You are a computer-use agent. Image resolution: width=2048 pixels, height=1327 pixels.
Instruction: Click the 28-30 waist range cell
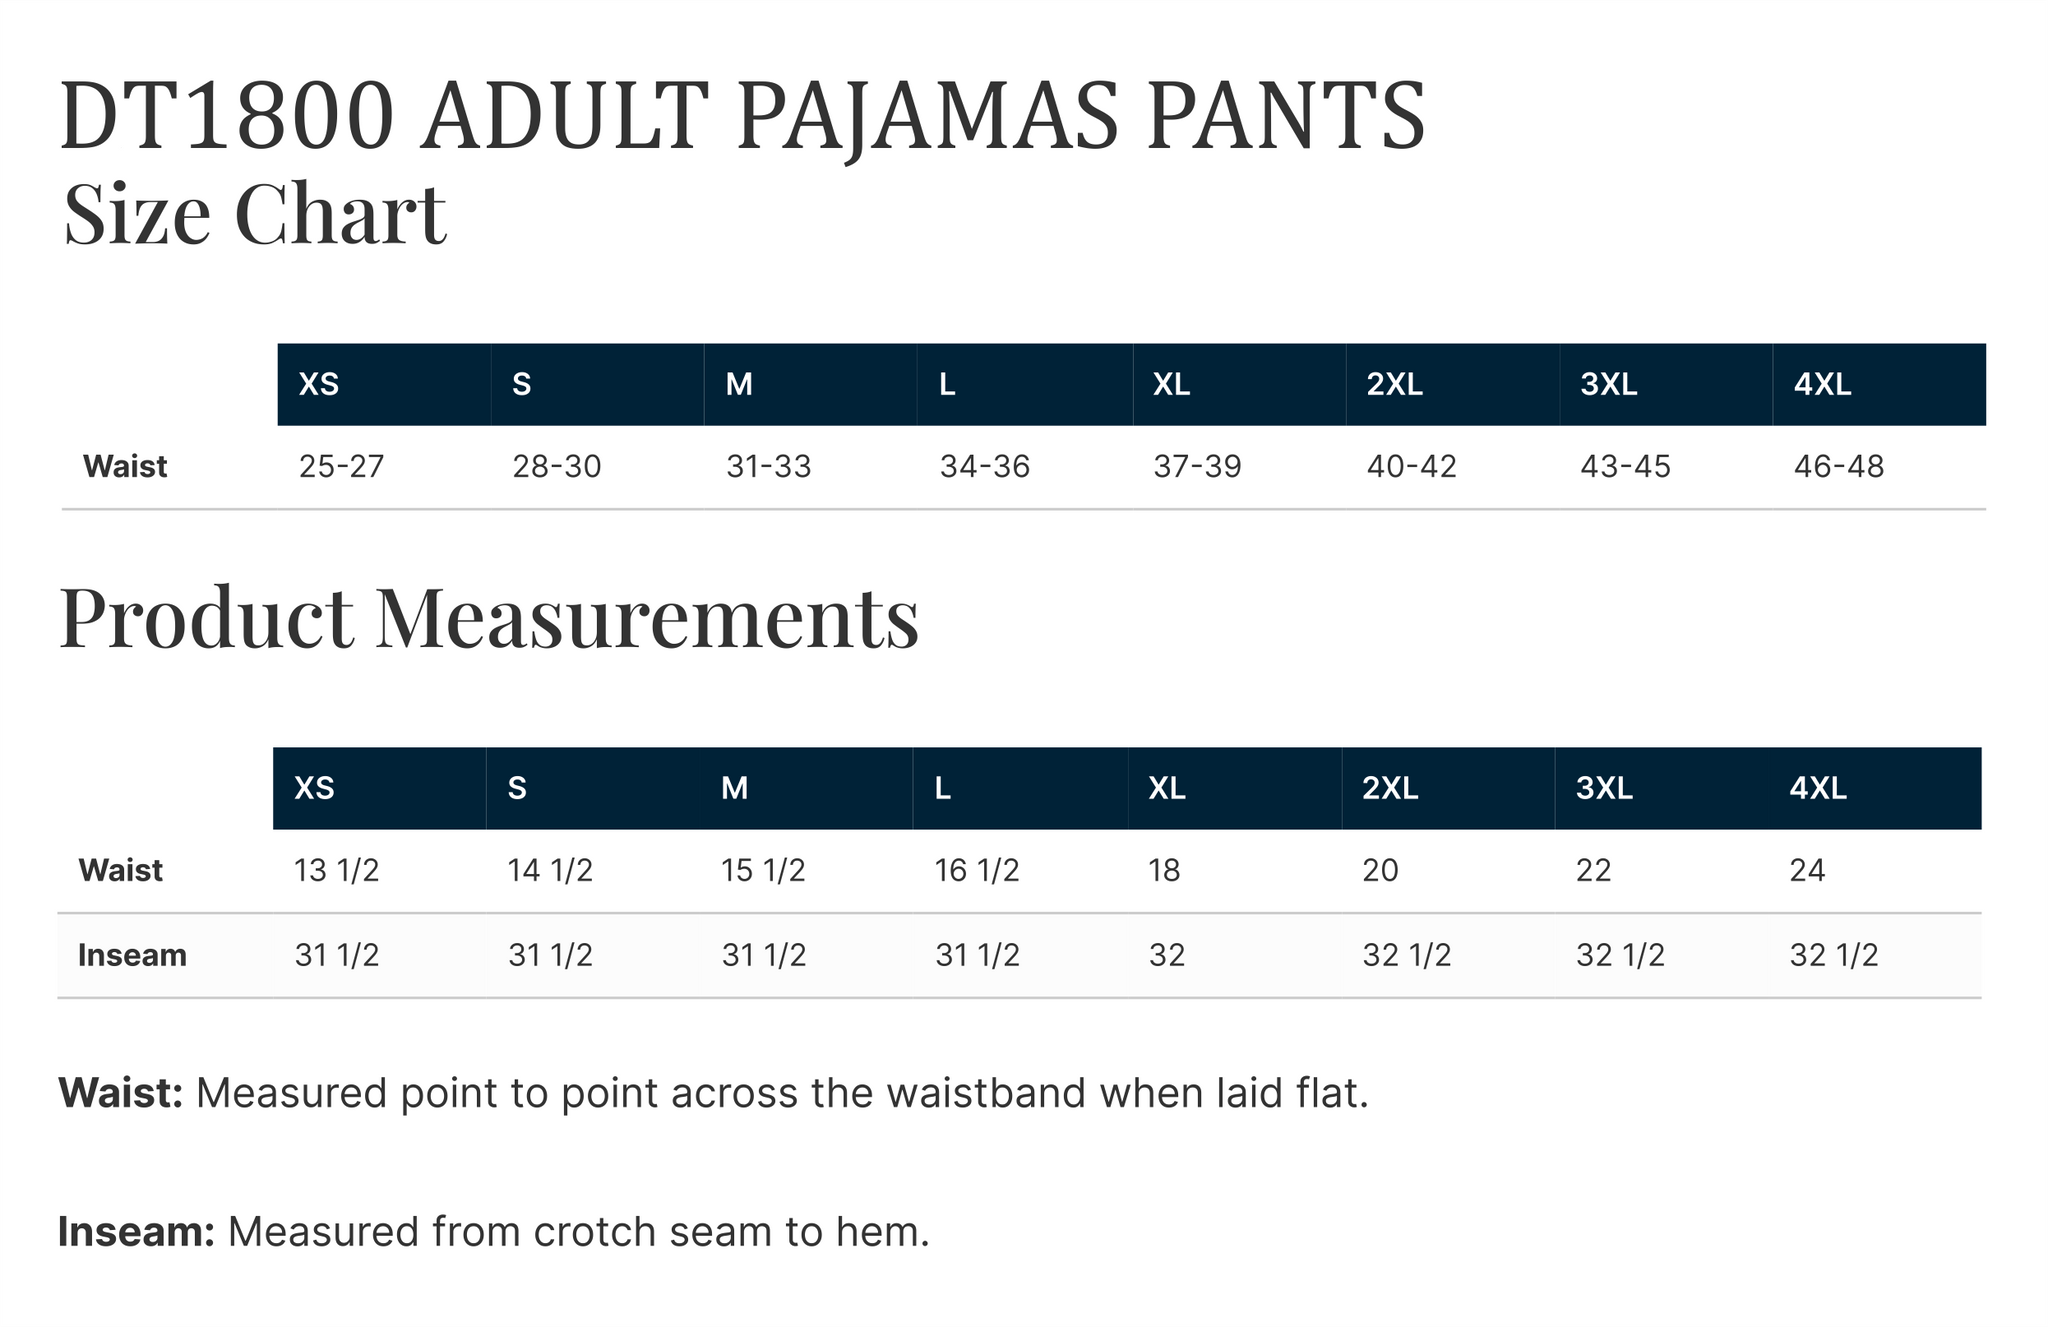(557, 467)
